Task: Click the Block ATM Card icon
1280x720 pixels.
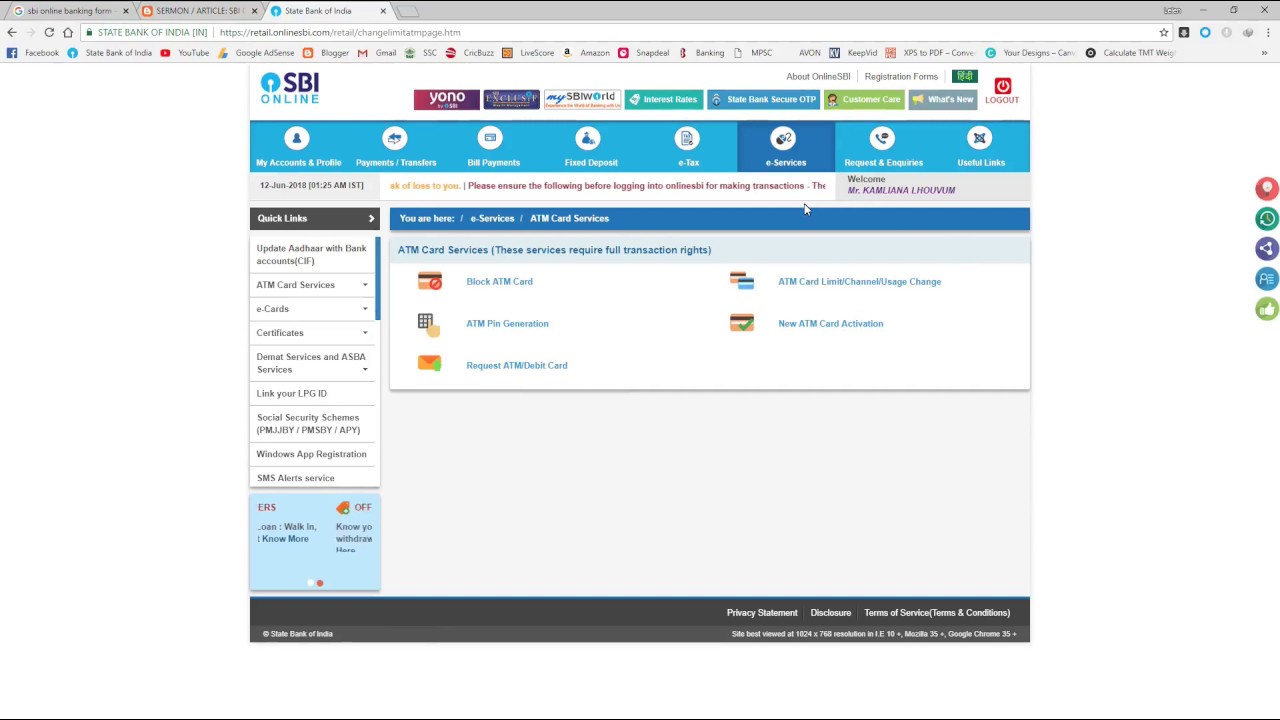Action: point(430,282)
